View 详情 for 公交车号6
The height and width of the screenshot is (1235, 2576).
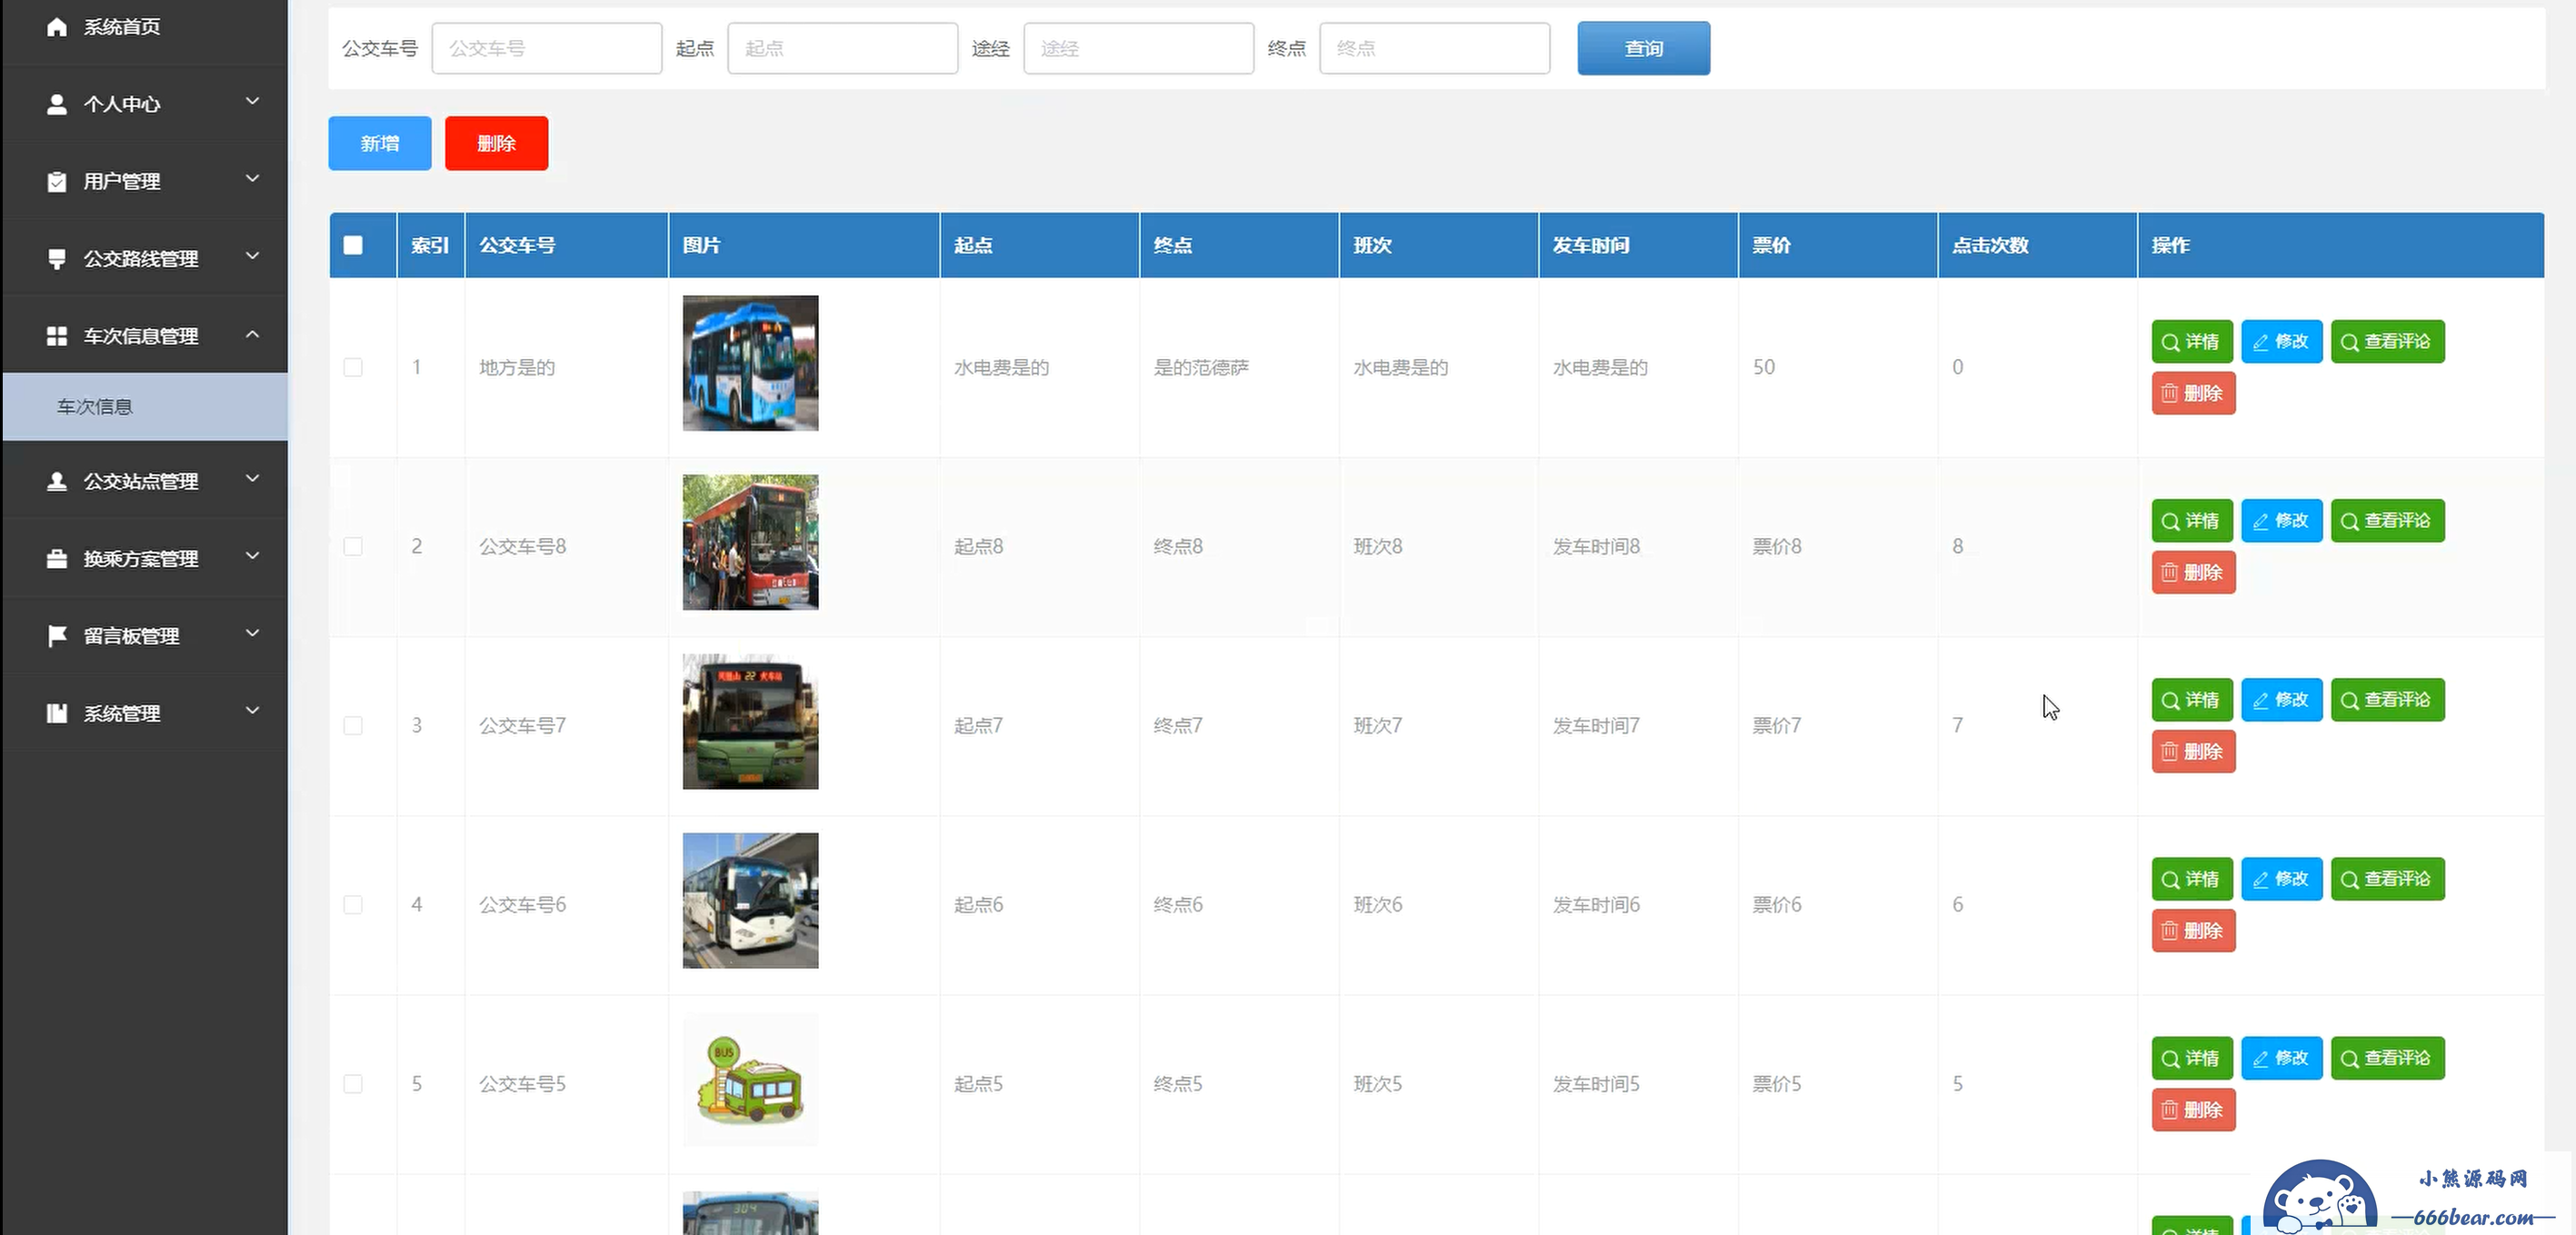coord(2192,879)
